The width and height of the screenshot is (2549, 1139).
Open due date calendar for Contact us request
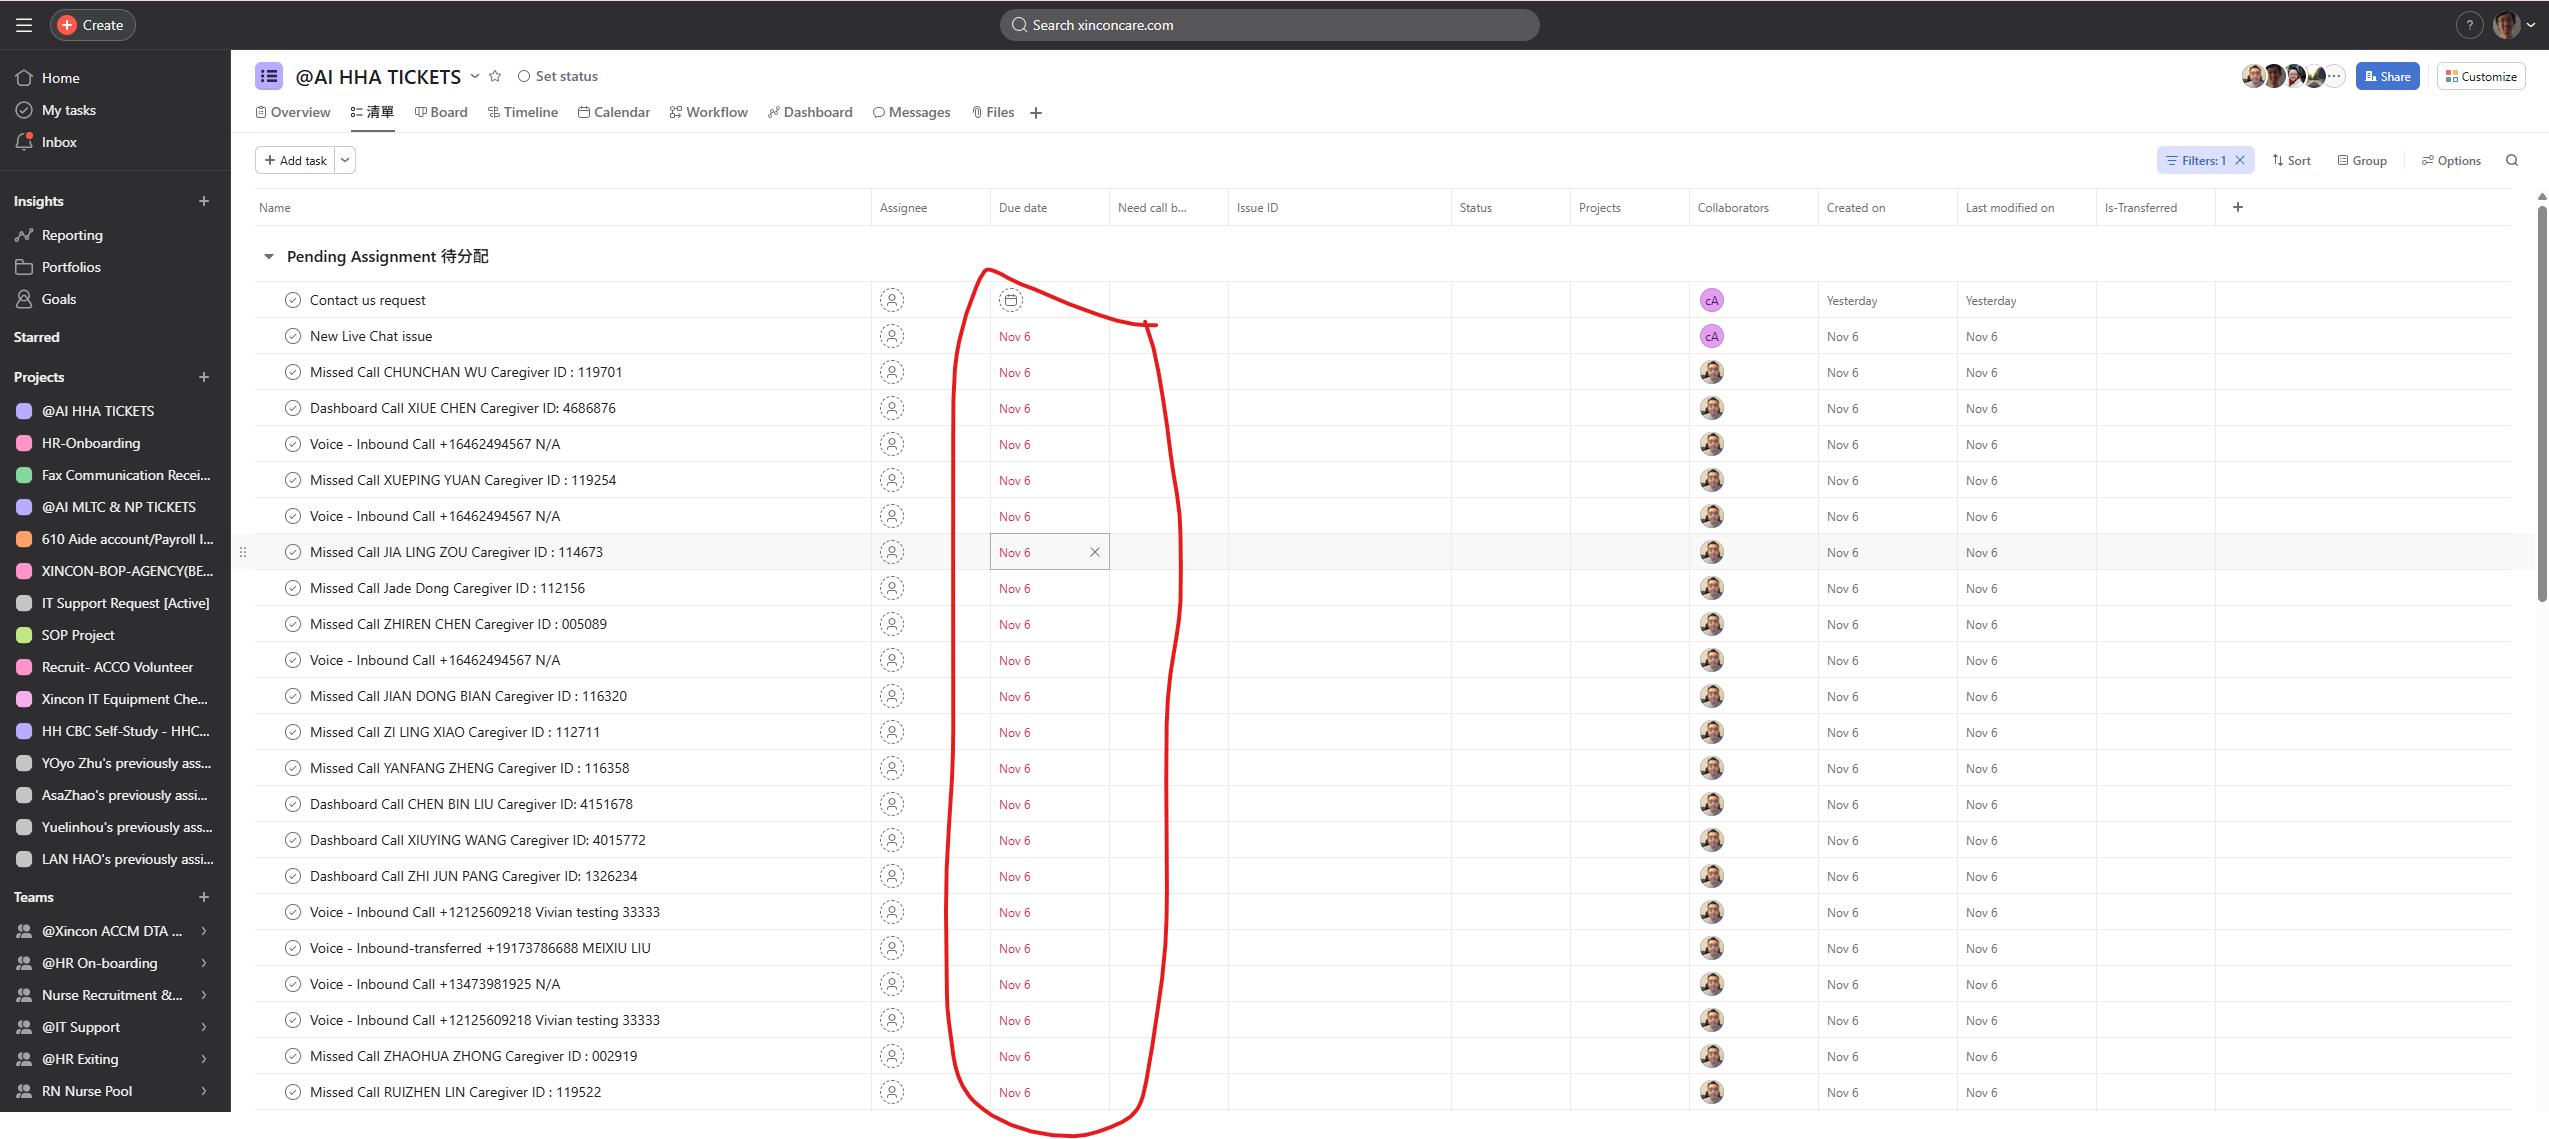pos(1011,300)
